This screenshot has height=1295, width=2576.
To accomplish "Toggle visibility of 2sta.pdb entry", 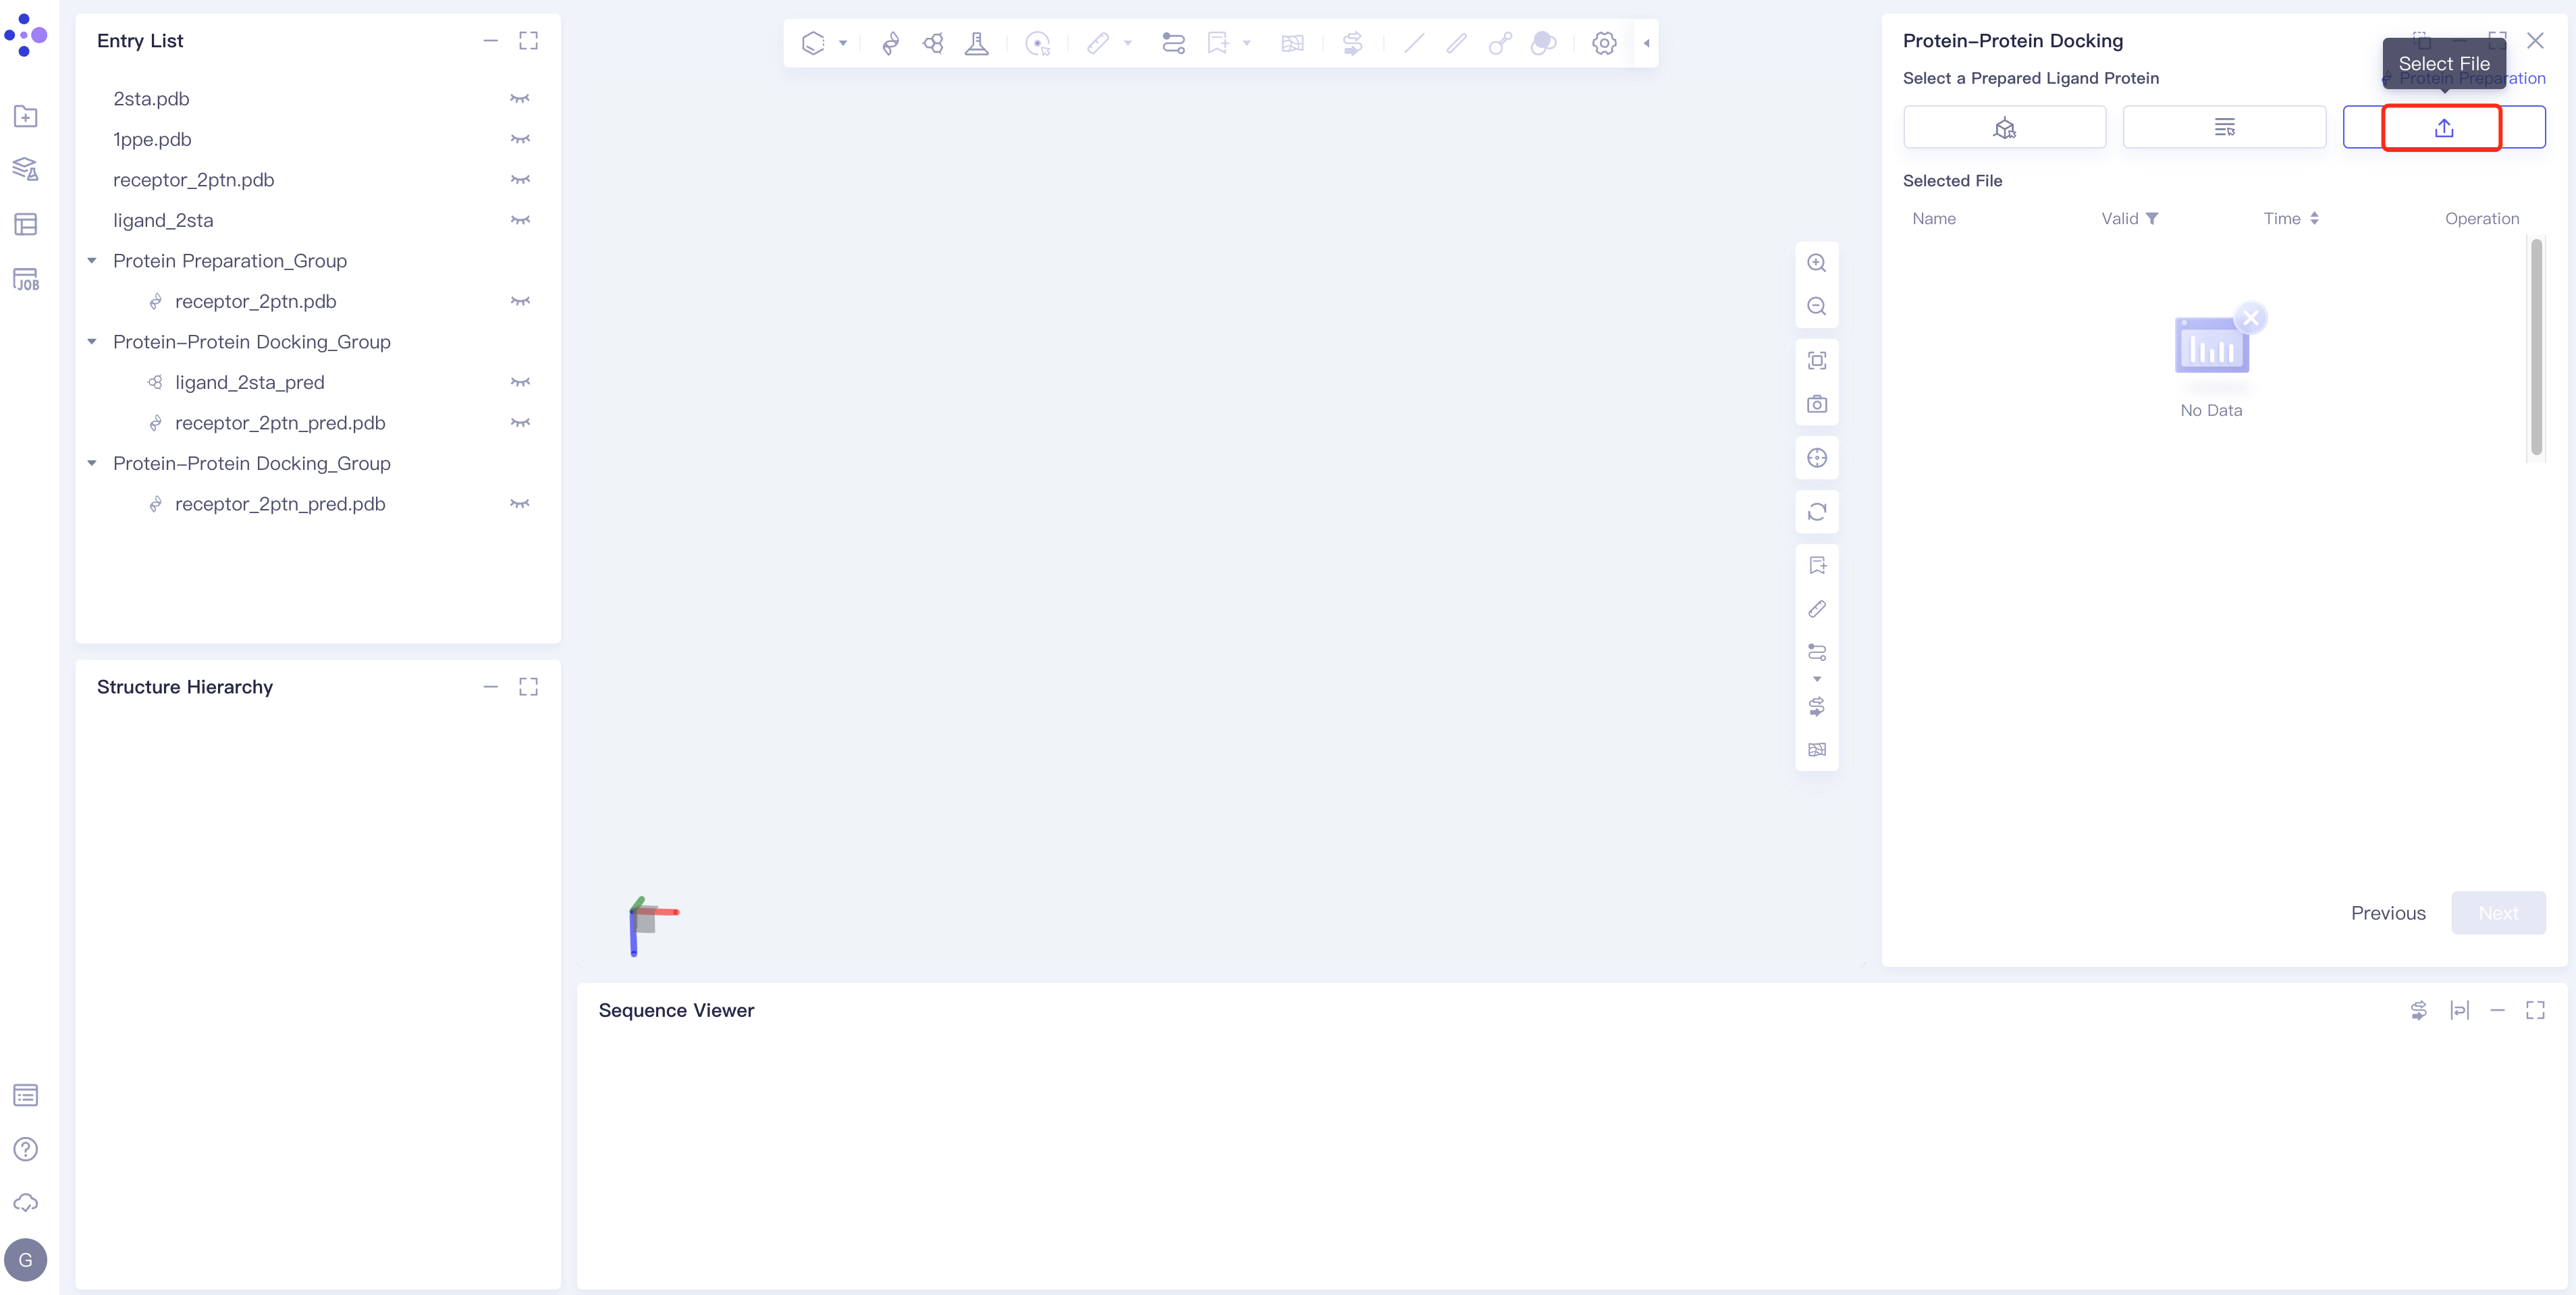I will pos(520,99).
